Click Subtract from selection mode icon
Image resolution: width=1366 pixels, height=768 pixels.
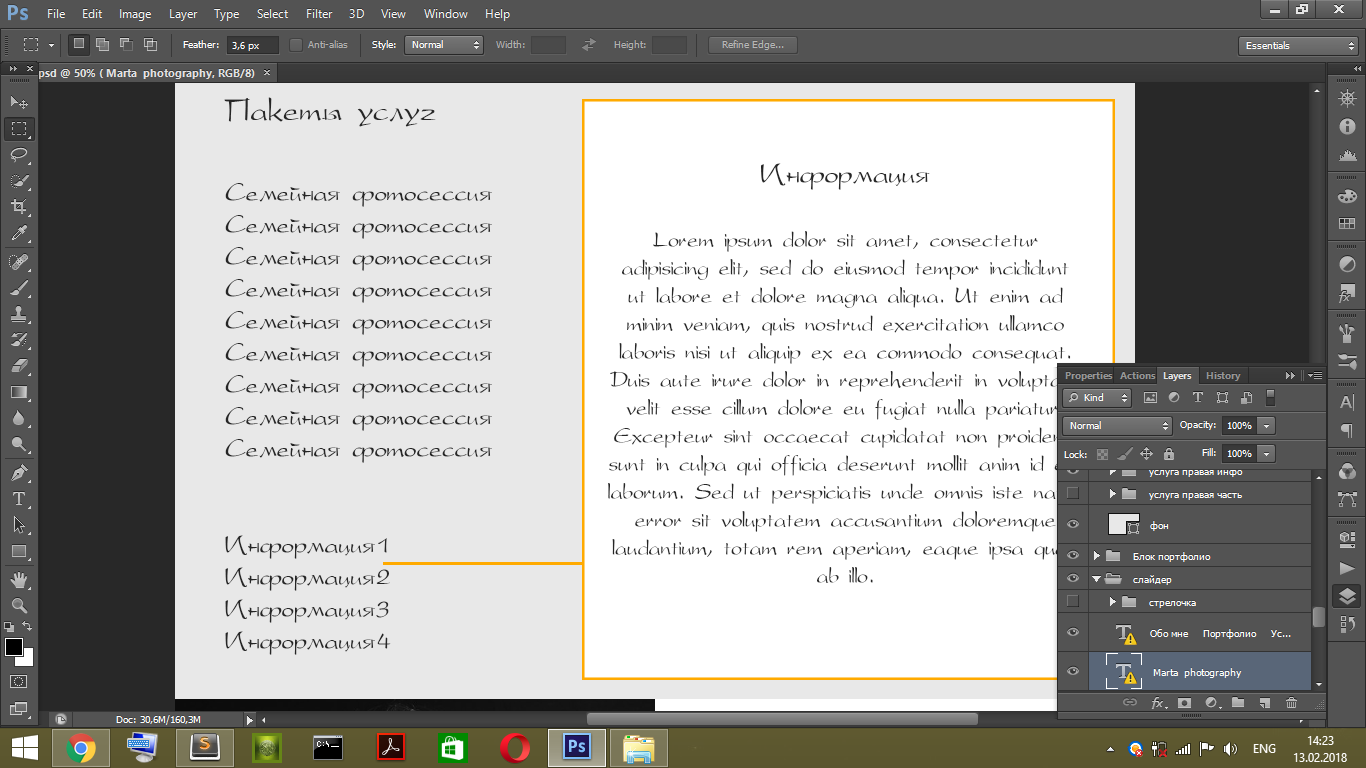126,45
